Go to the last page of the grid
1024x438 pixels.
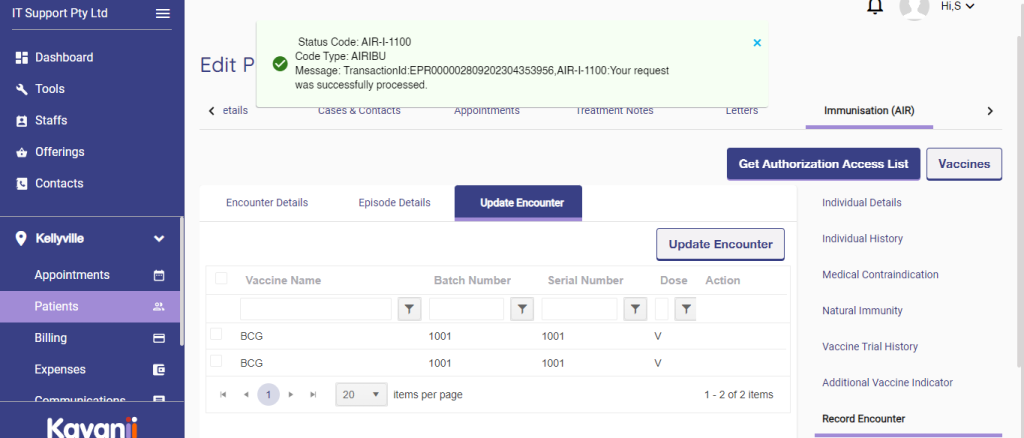(x=314, y=395)
